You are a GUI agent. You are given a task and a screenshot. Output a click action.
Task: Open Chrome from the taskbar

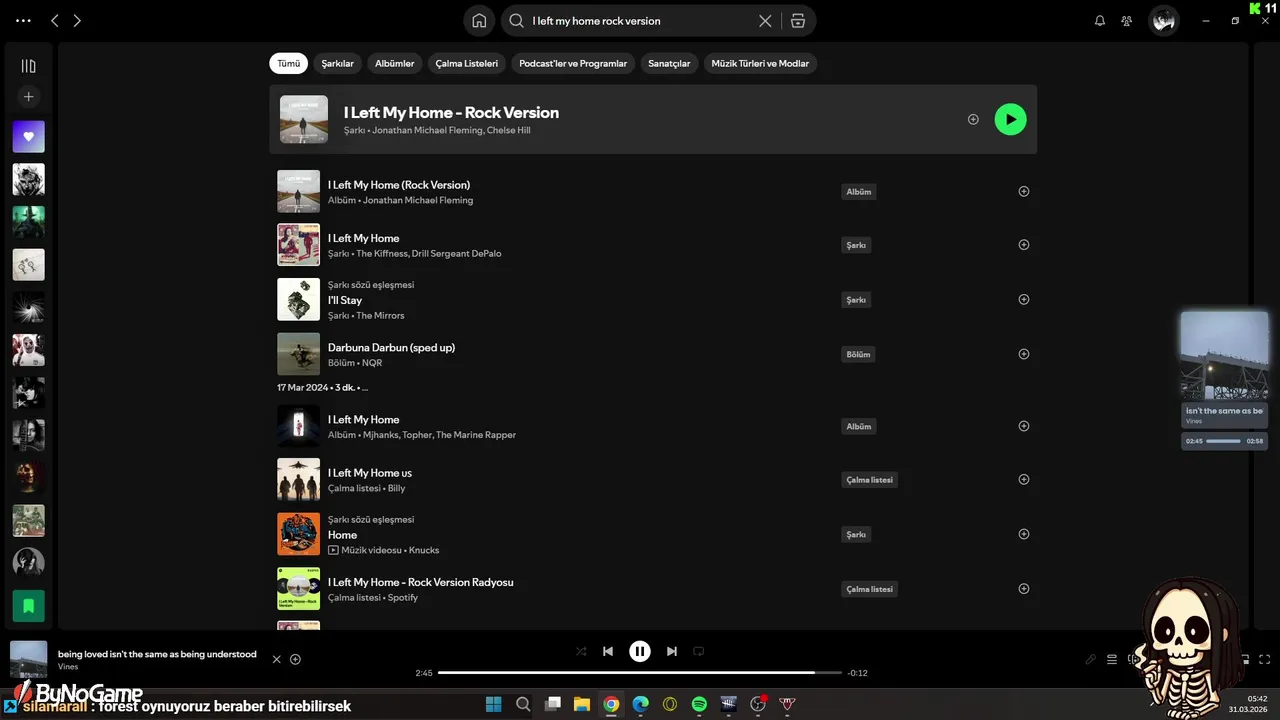[x=611, y=704]
